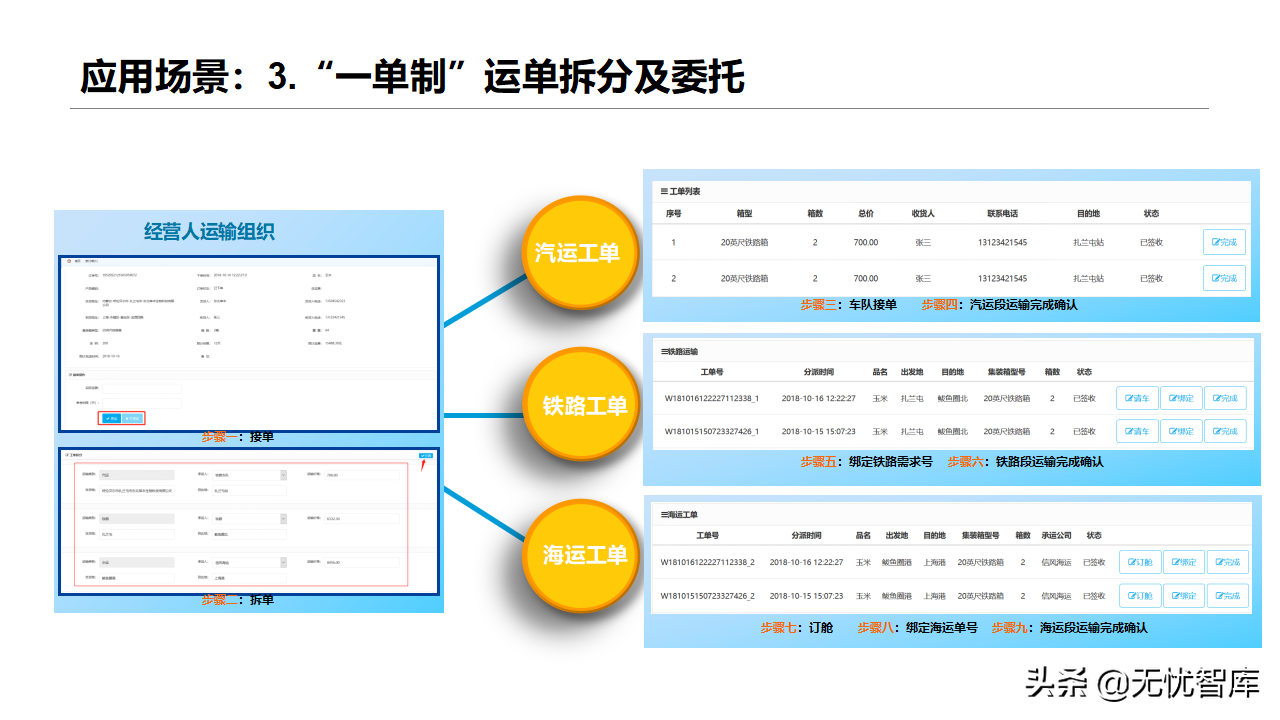Screen dimensions: 1280x720
Task: Click the 集装箱型号 header in 海运工单 table
Action: 980,535
